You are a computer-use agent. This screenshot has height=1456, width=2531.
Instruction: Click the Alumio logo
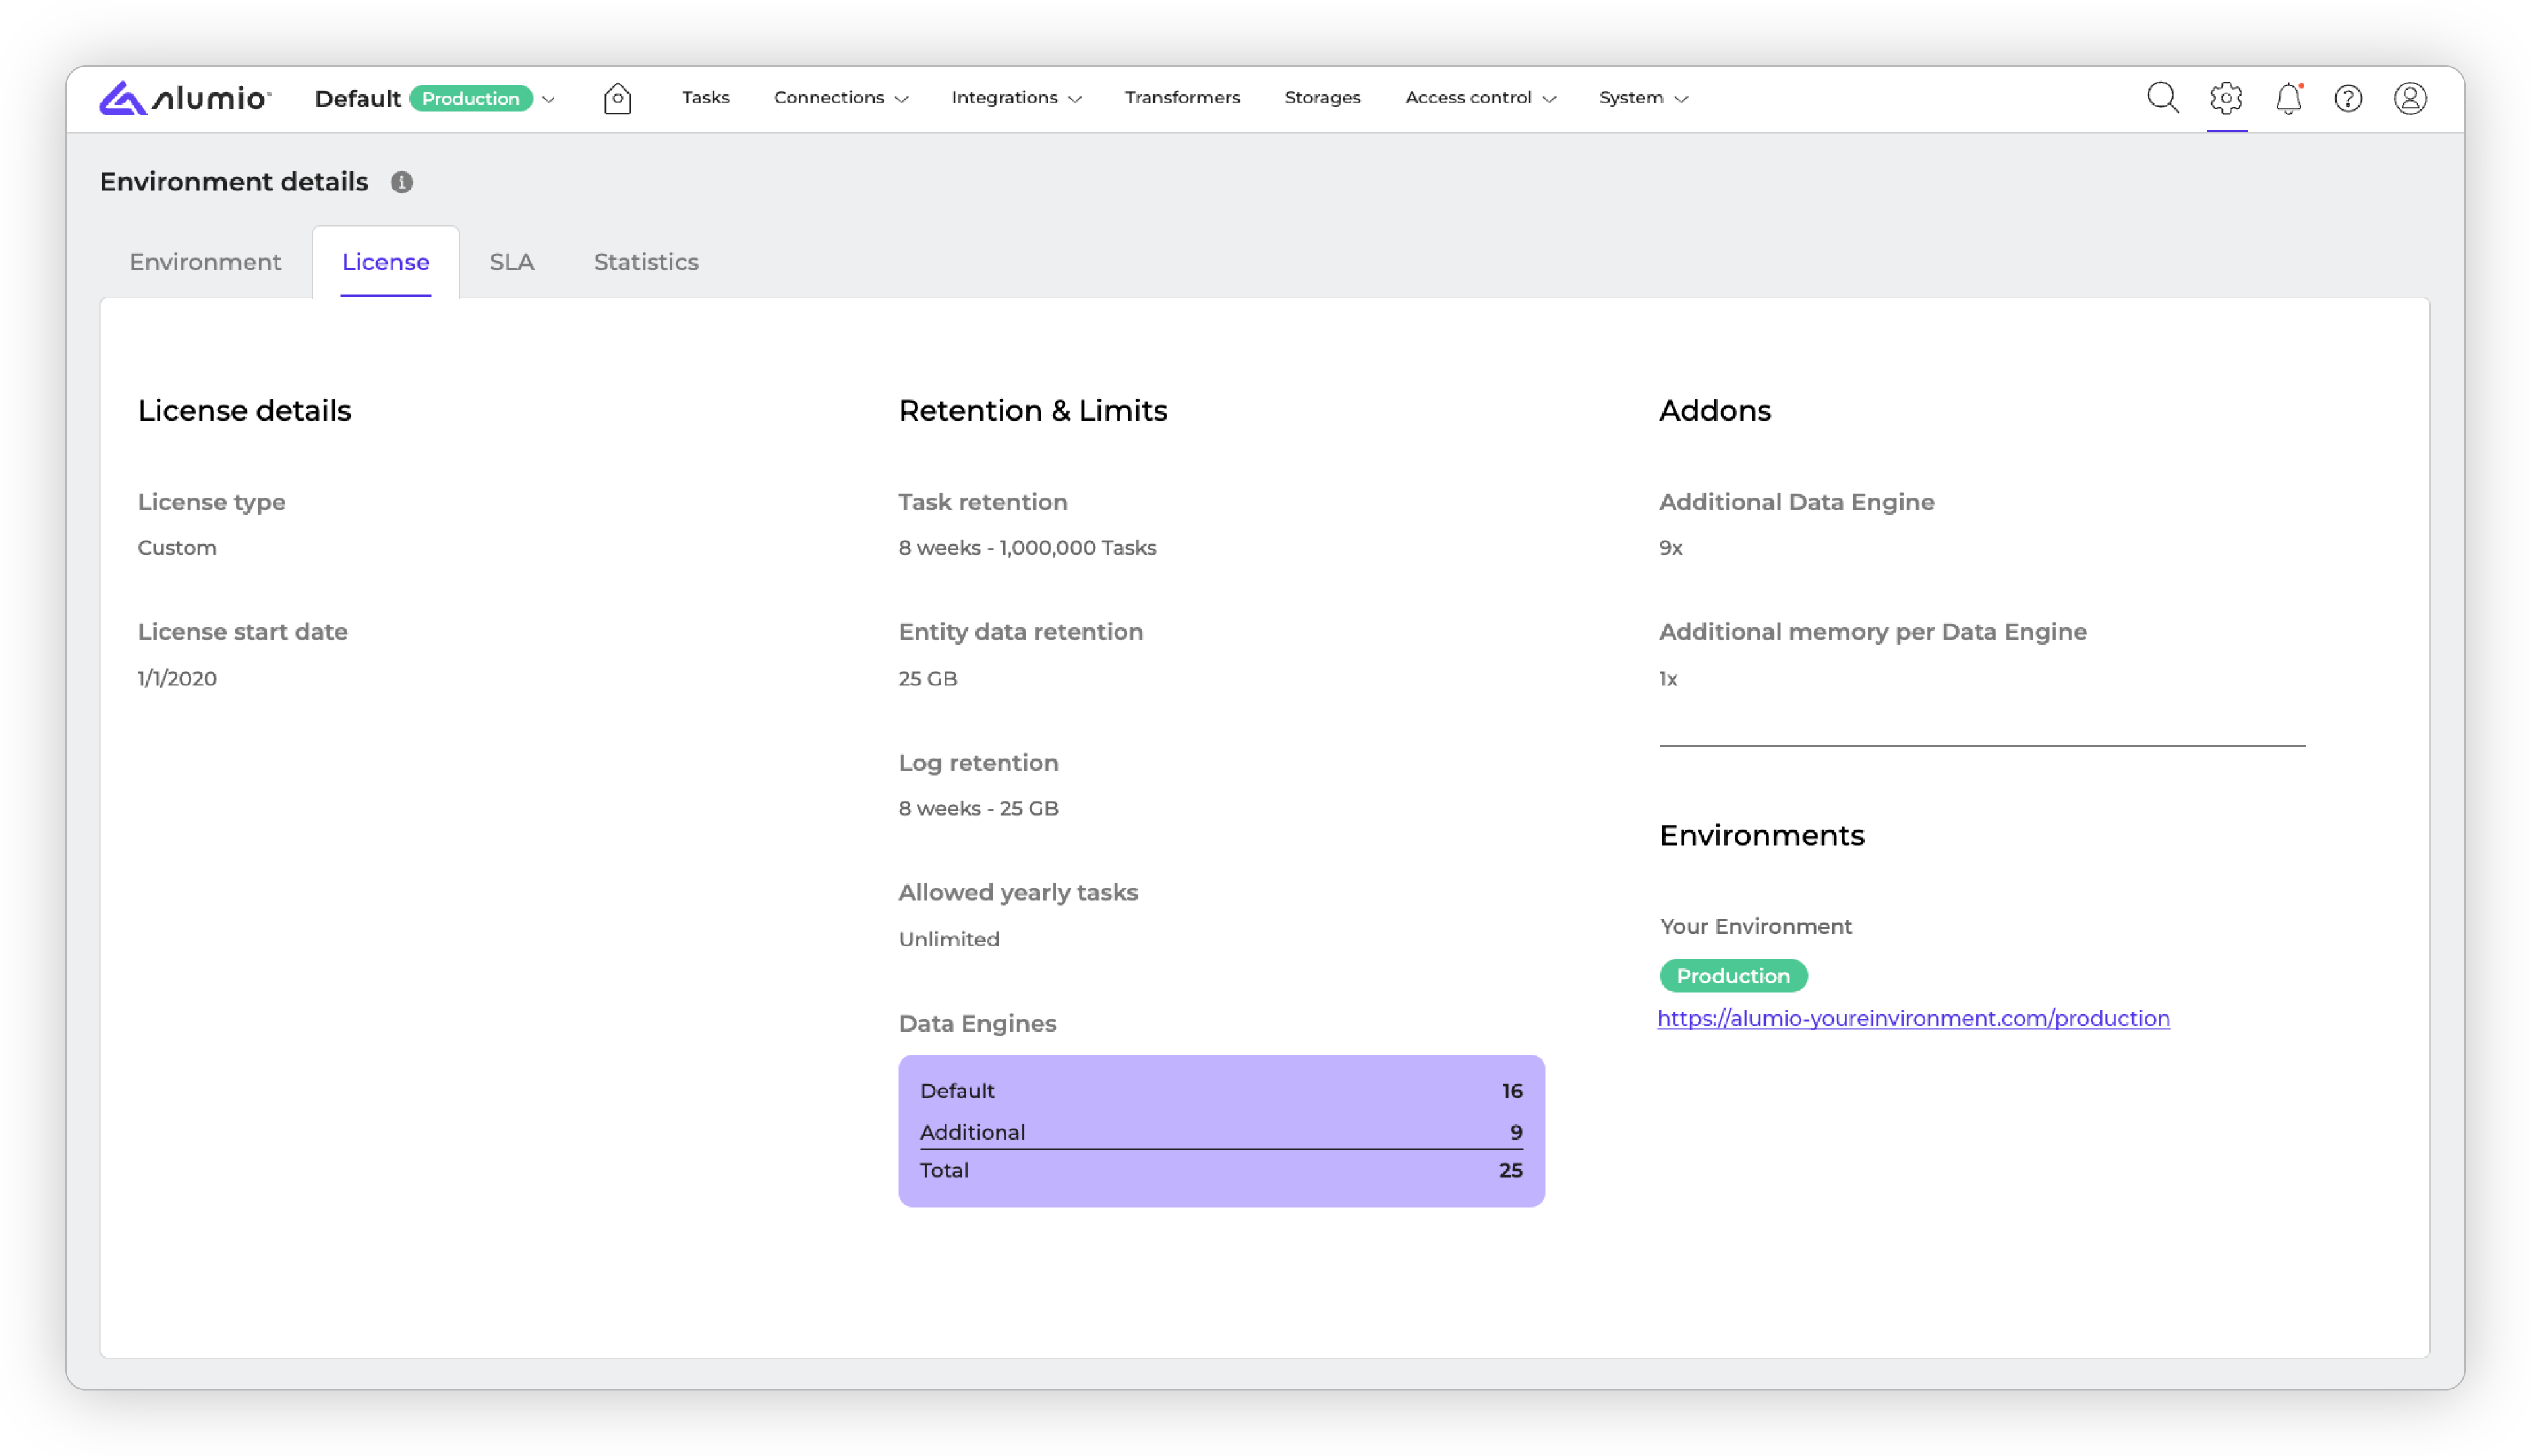point(185,98)
